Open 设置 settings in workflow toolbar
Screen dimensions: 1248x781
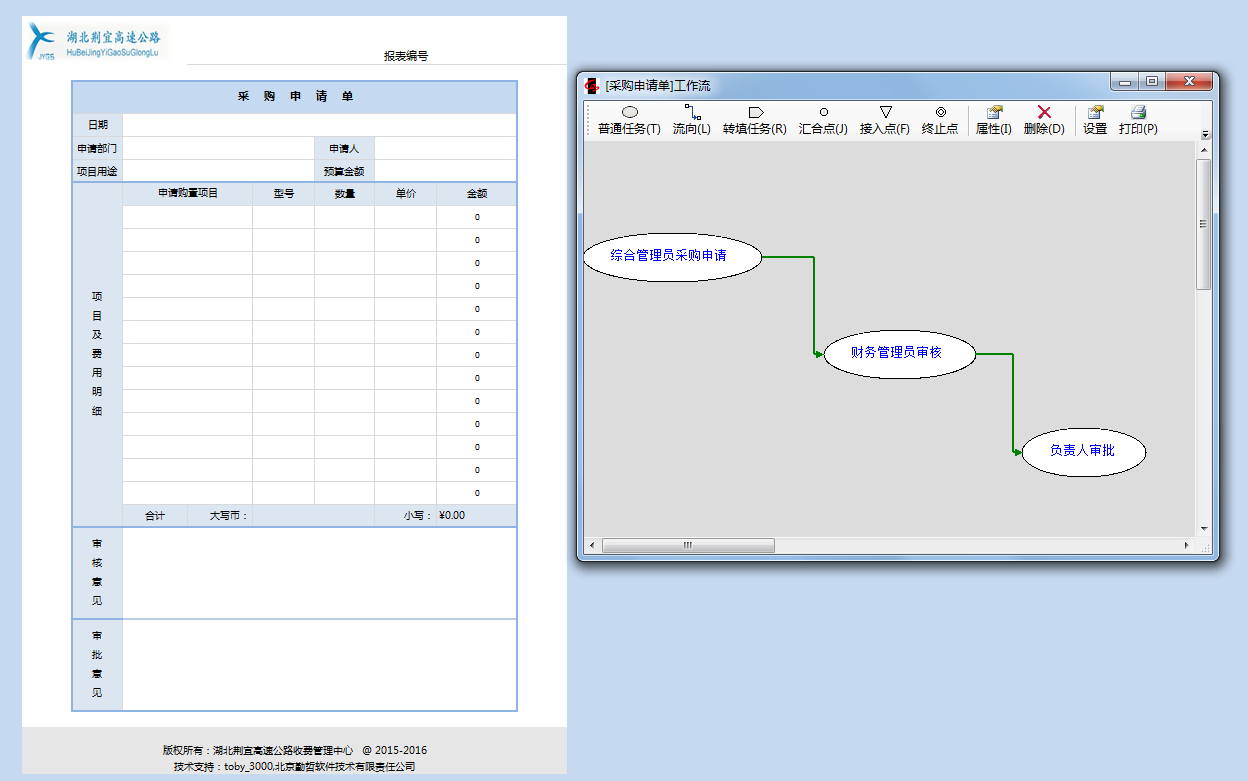click(1095, 120)
